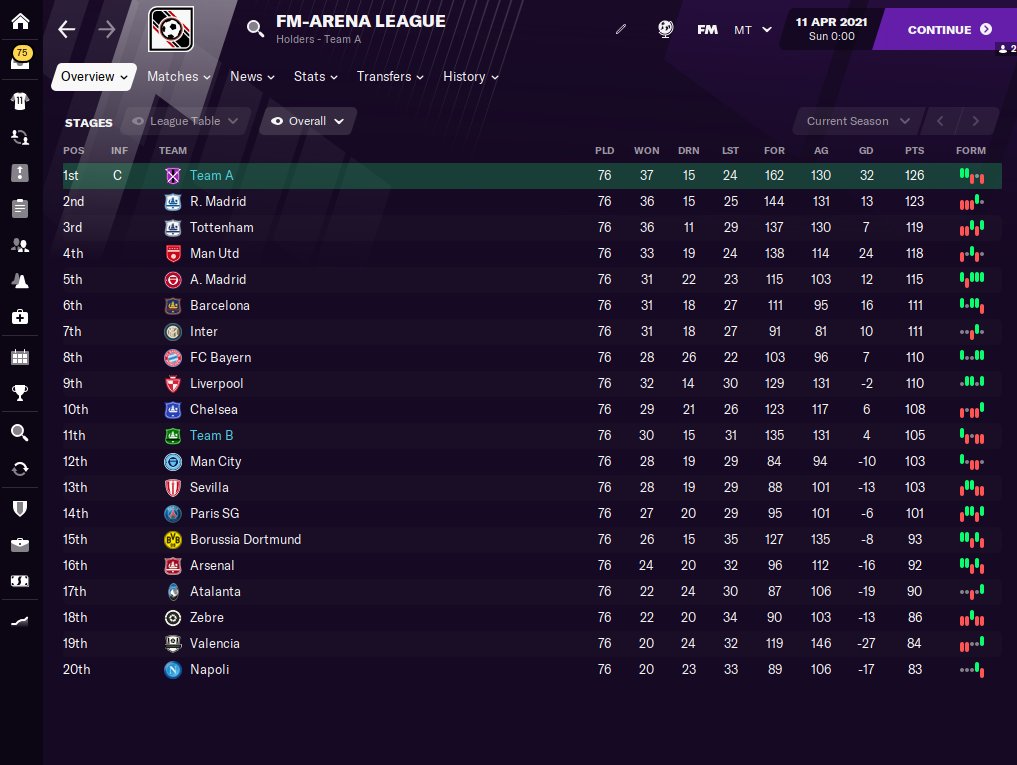This screenshot has height=765, width=1017.
Task: Open the inbox with 75 notifications
Action: [20, 58]
